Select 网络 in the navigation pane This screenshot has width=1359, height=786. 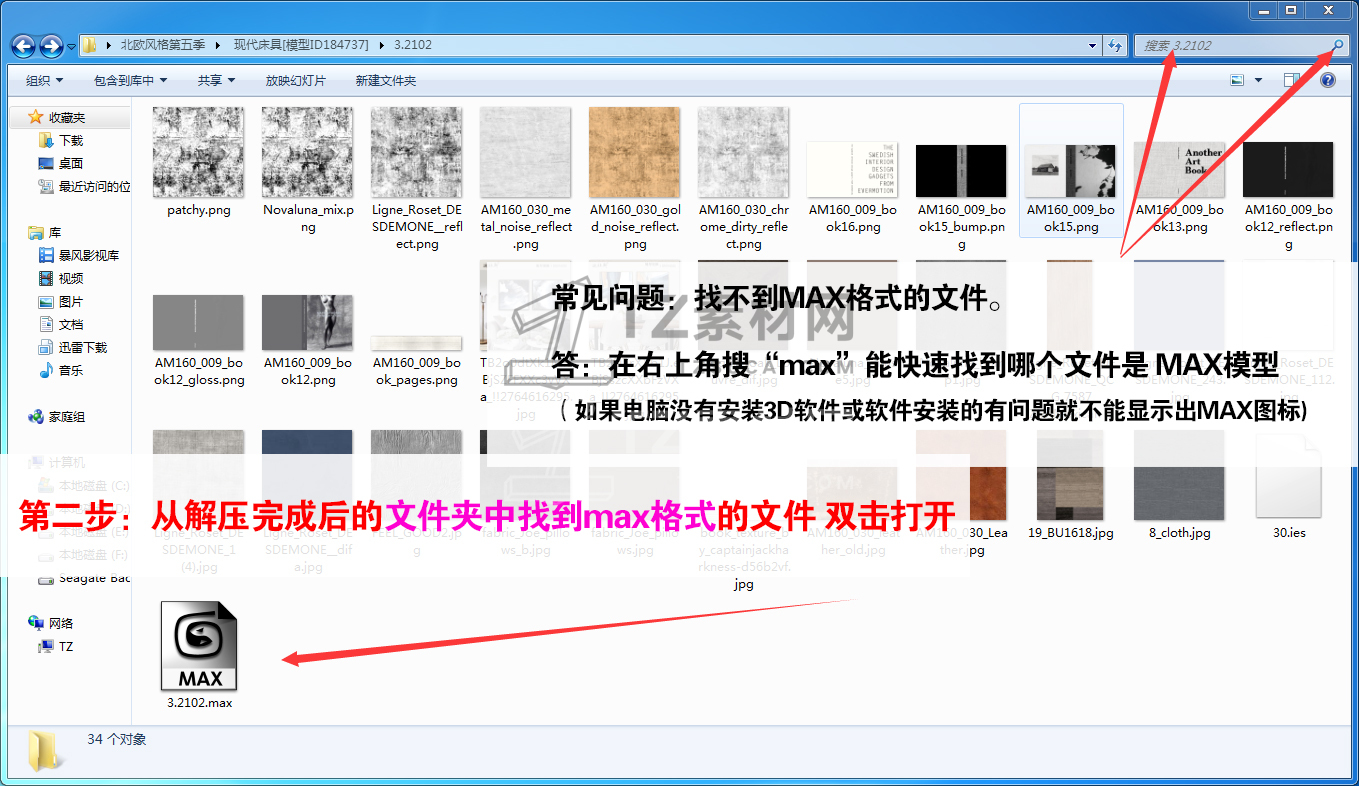click(x=60, y=623)
